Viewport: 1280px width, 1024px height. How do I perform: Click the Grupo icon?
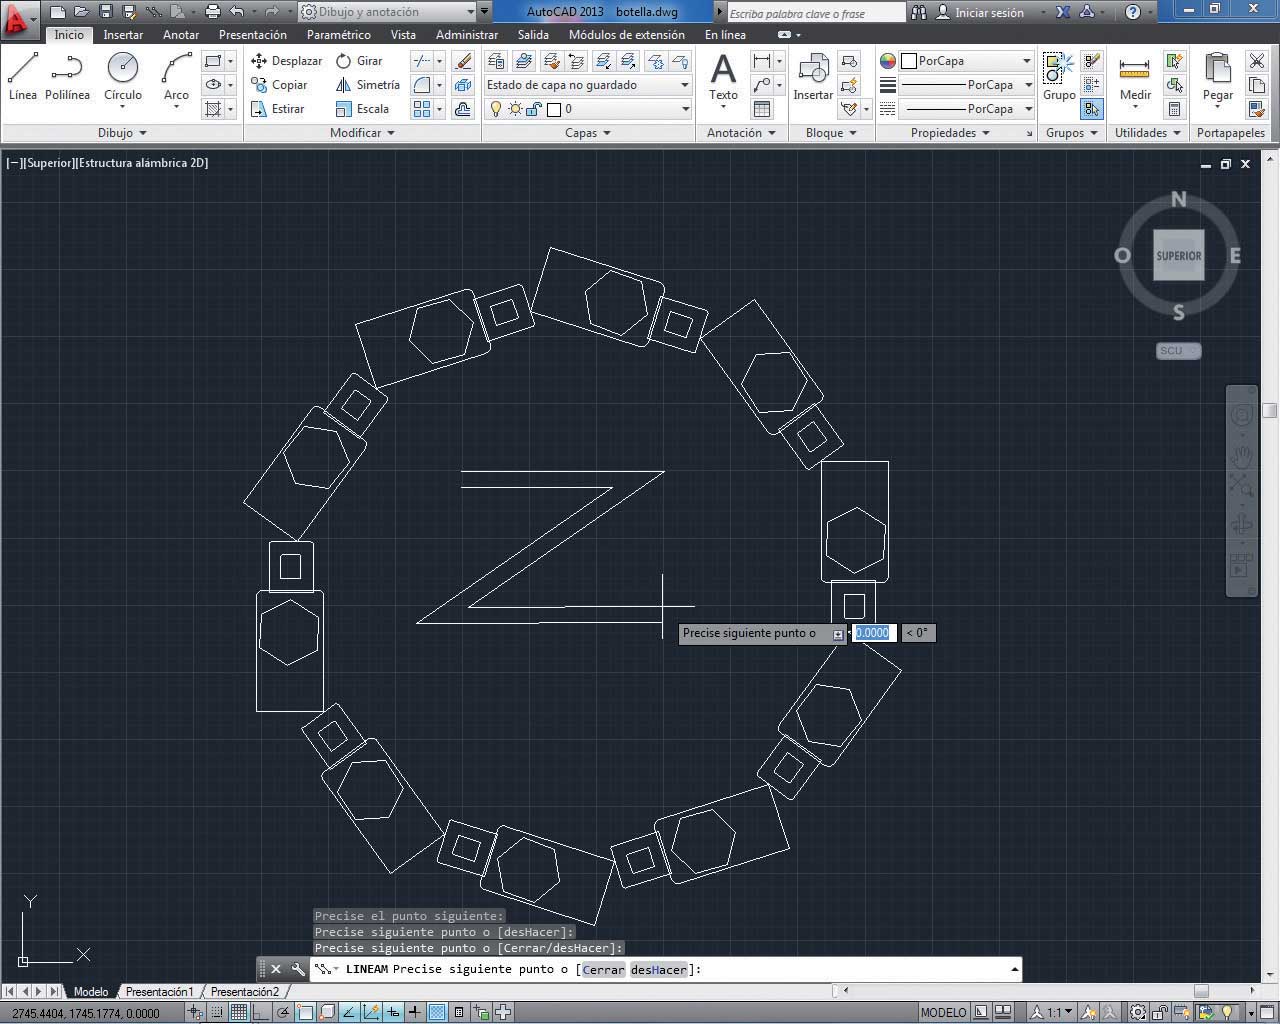1058,77
